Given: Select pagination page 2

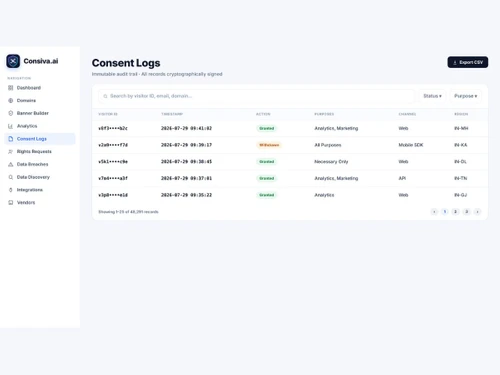Looking at the screenshot, I should (455, 212).
